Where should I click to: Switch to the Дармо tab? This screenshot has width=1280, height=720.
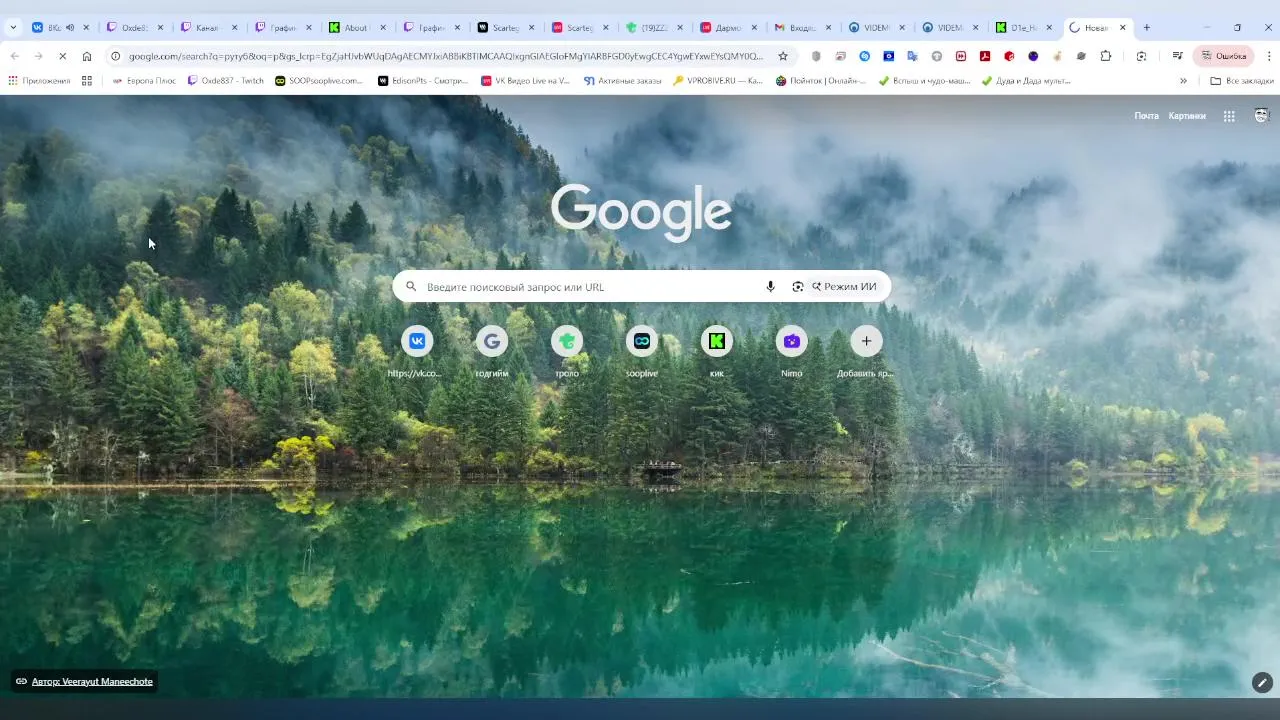point(728,28)
